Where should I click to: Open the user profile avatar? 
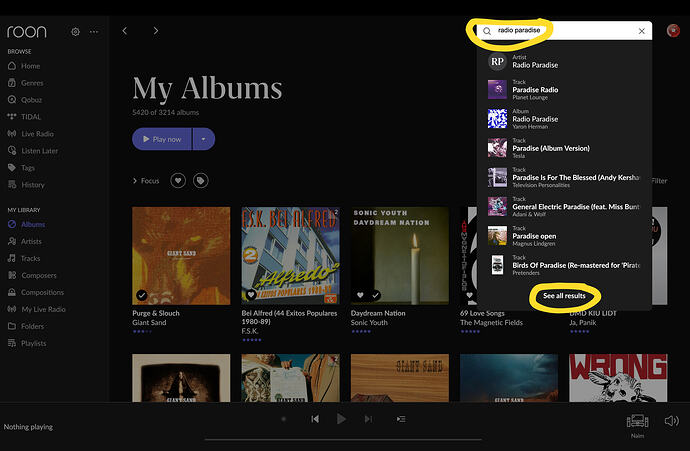point(673,31)
